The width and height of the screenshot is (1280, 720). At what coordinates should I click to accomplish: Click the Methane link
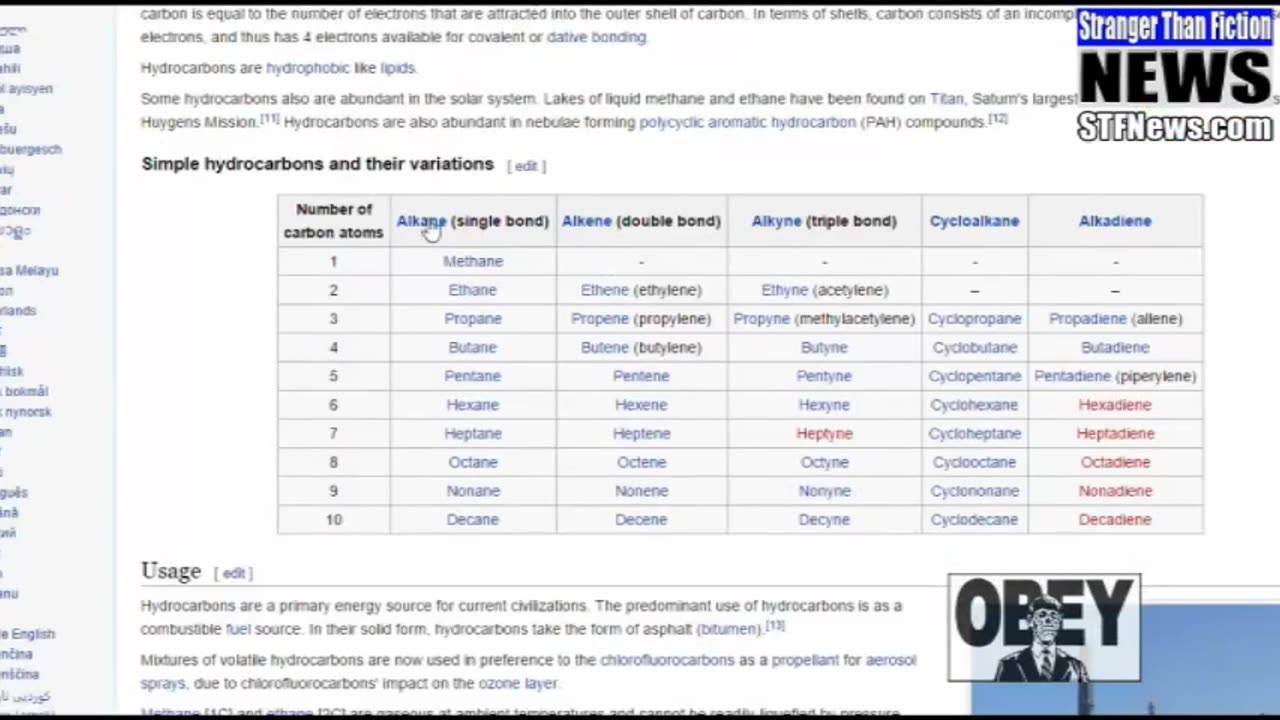pyautogui.click(x=473, y=261)
